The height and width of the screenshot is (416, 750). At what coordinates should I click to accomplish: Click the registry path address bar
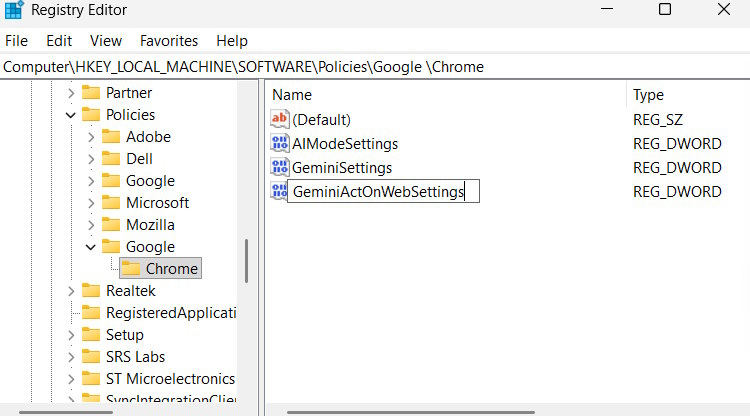375,67
